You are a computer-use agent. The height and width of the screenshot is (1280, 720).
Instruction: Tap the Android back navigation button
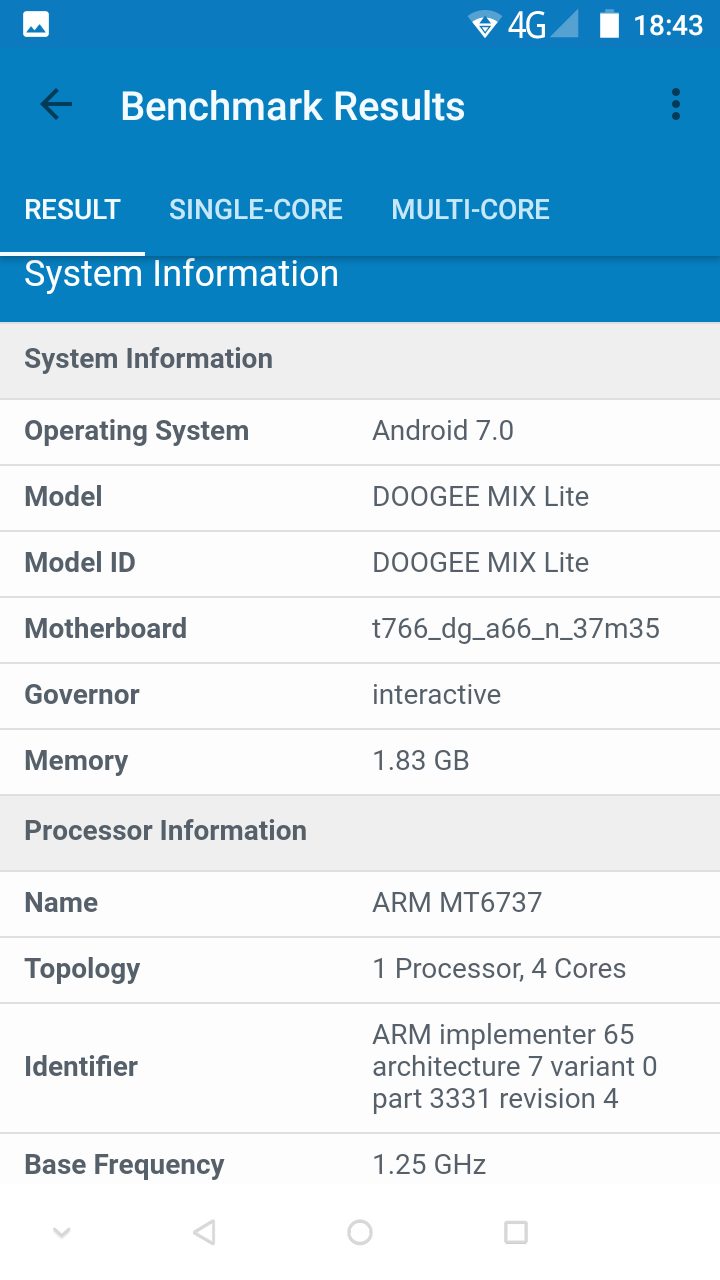(x=204, y=1232)
